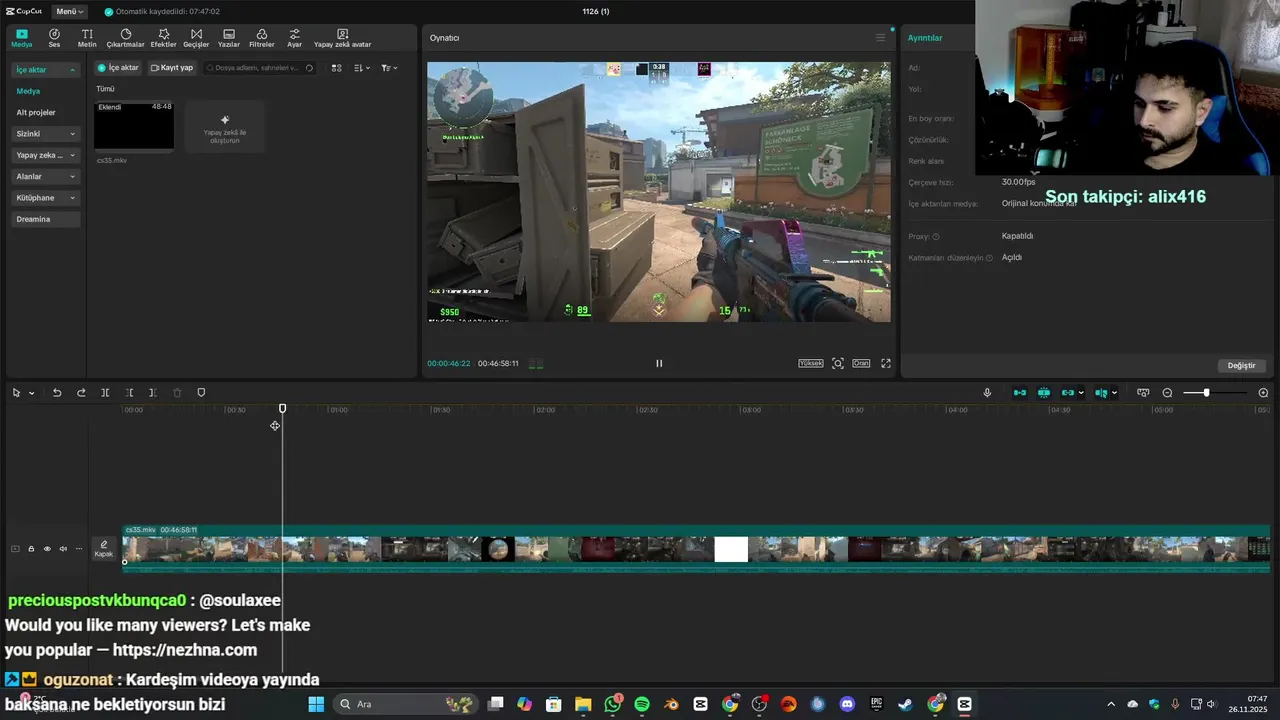
Task: Click the timeline playhead marker
Action: (282, 408)
